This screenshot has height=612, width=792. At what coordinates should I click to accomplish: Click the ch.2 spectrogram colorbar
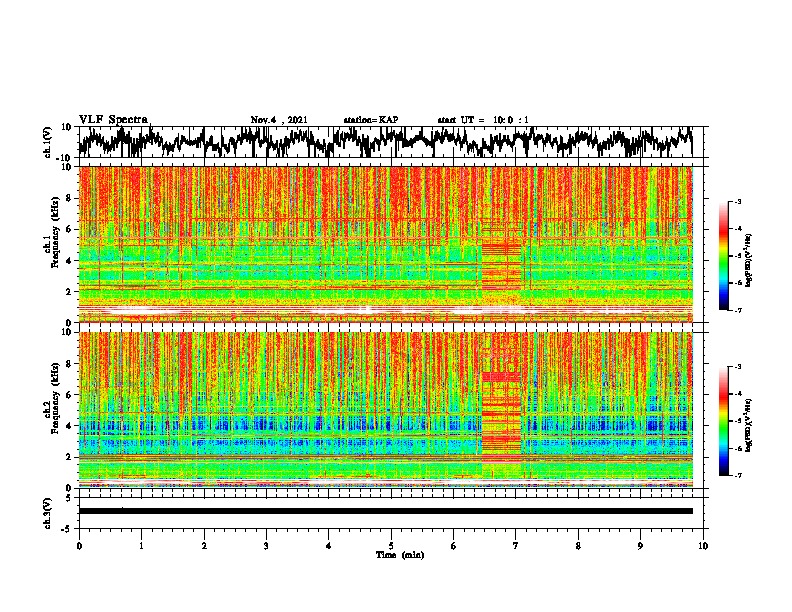724,421
